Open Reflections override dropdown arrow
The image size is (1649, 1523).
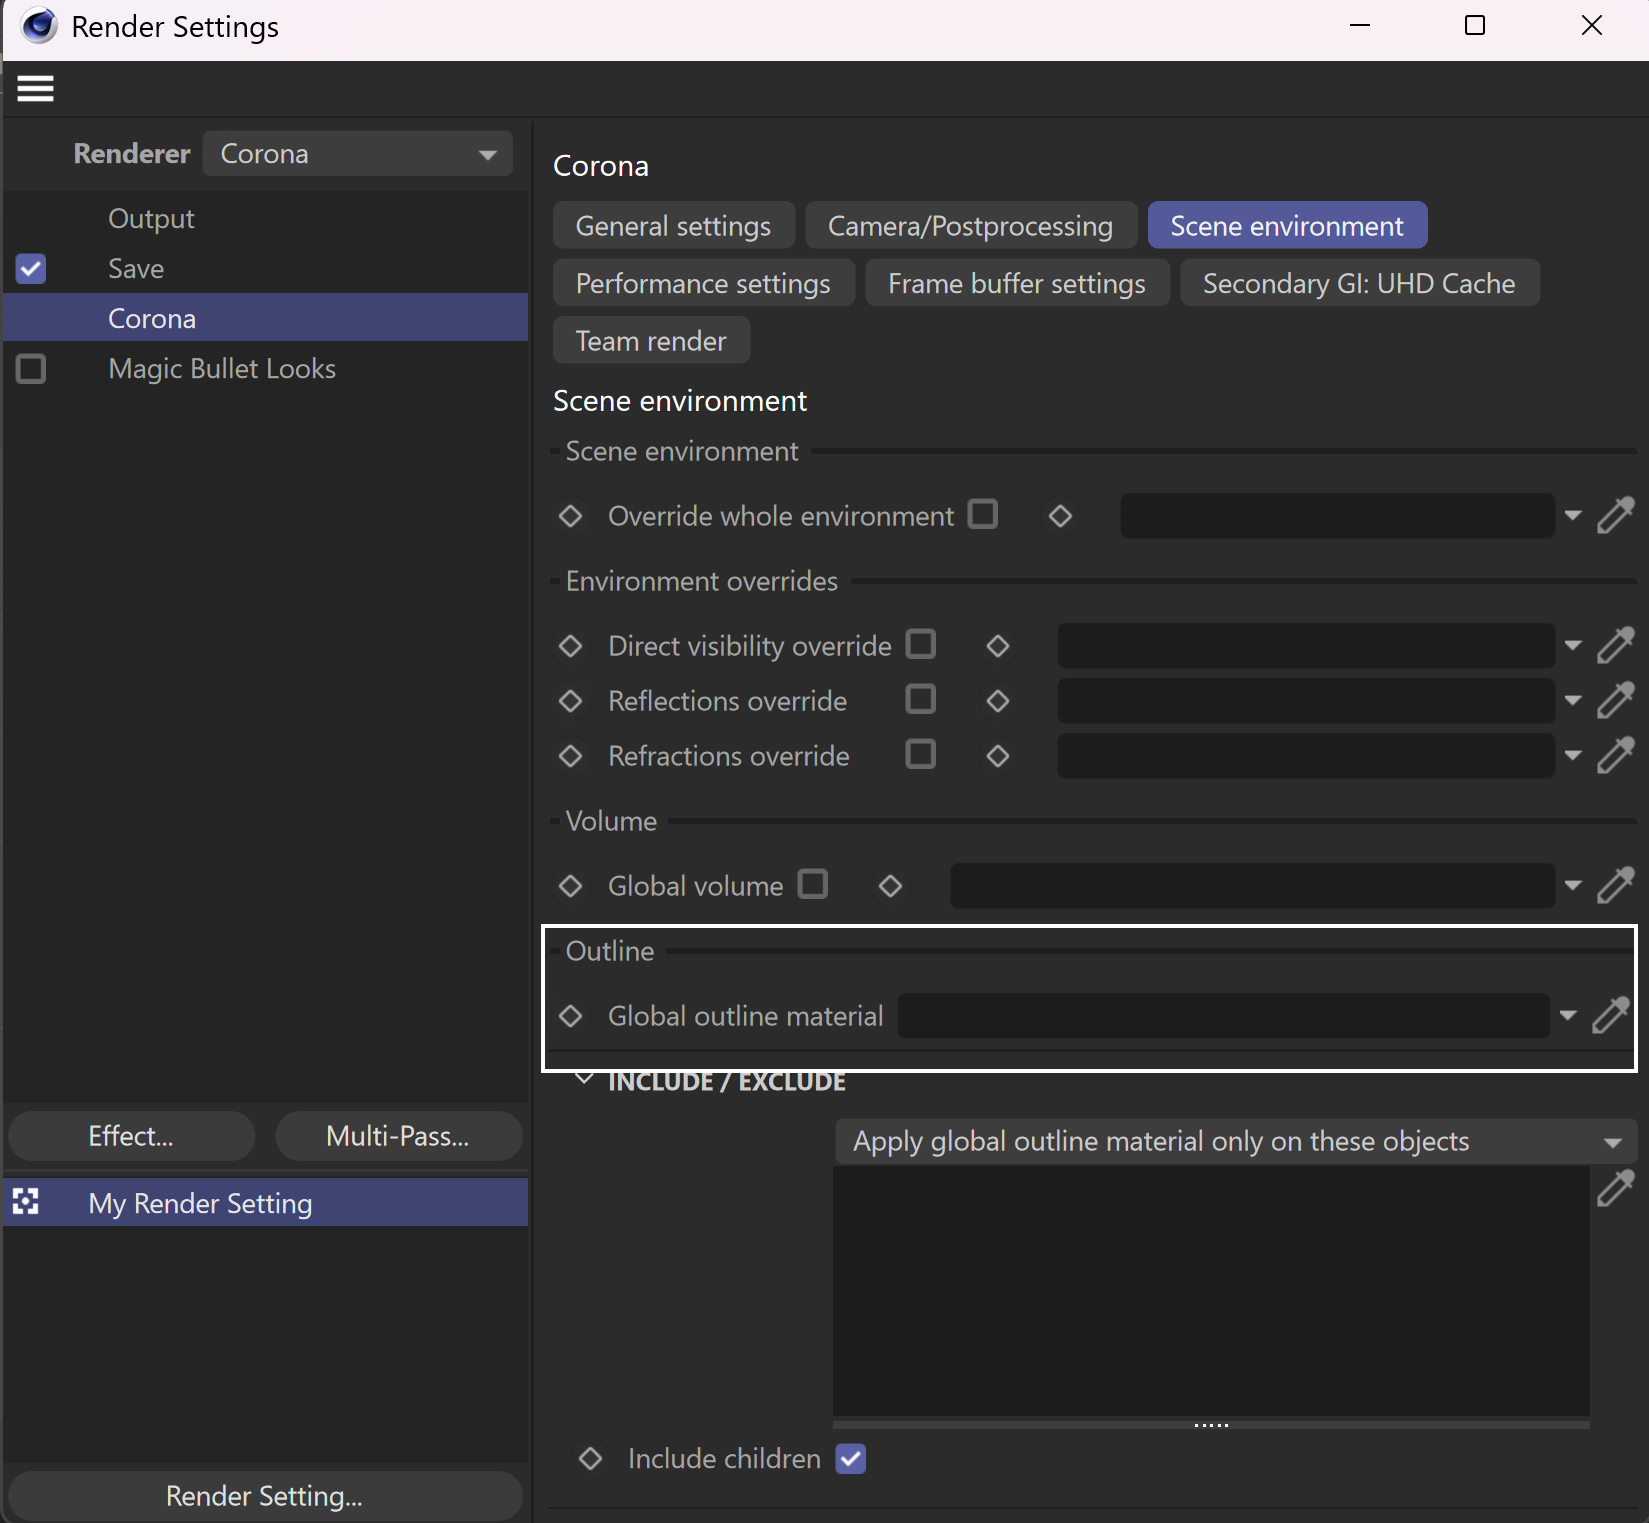point(1573,701)
